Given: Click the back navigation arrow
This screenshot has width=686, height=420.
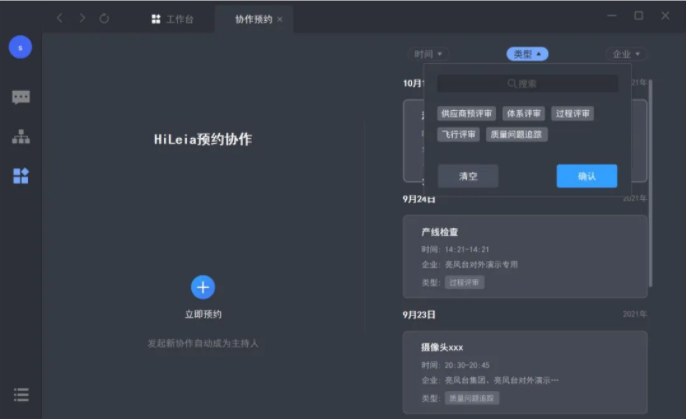Looking at the screenshot, I should (60, 18).
